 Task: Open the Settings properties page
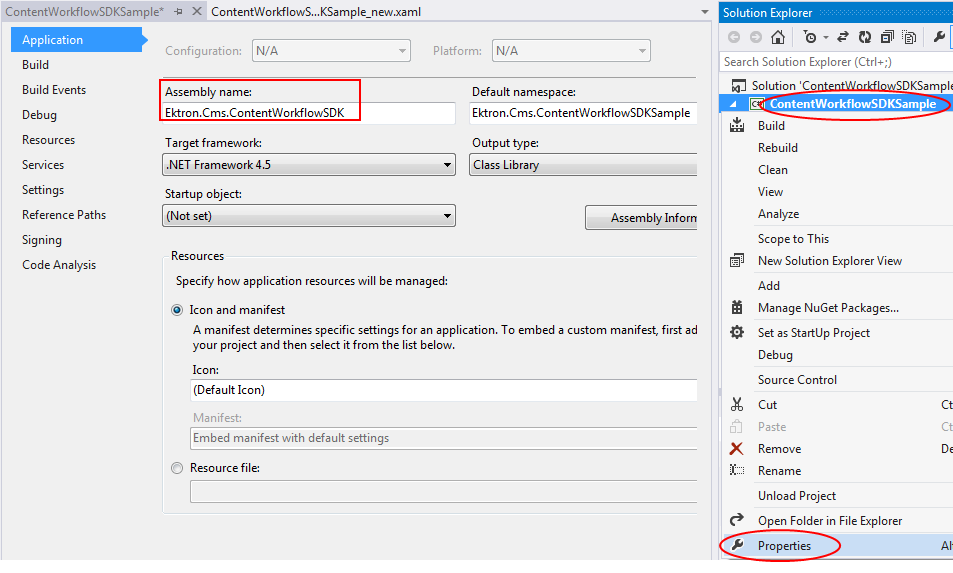pos(43,190)
